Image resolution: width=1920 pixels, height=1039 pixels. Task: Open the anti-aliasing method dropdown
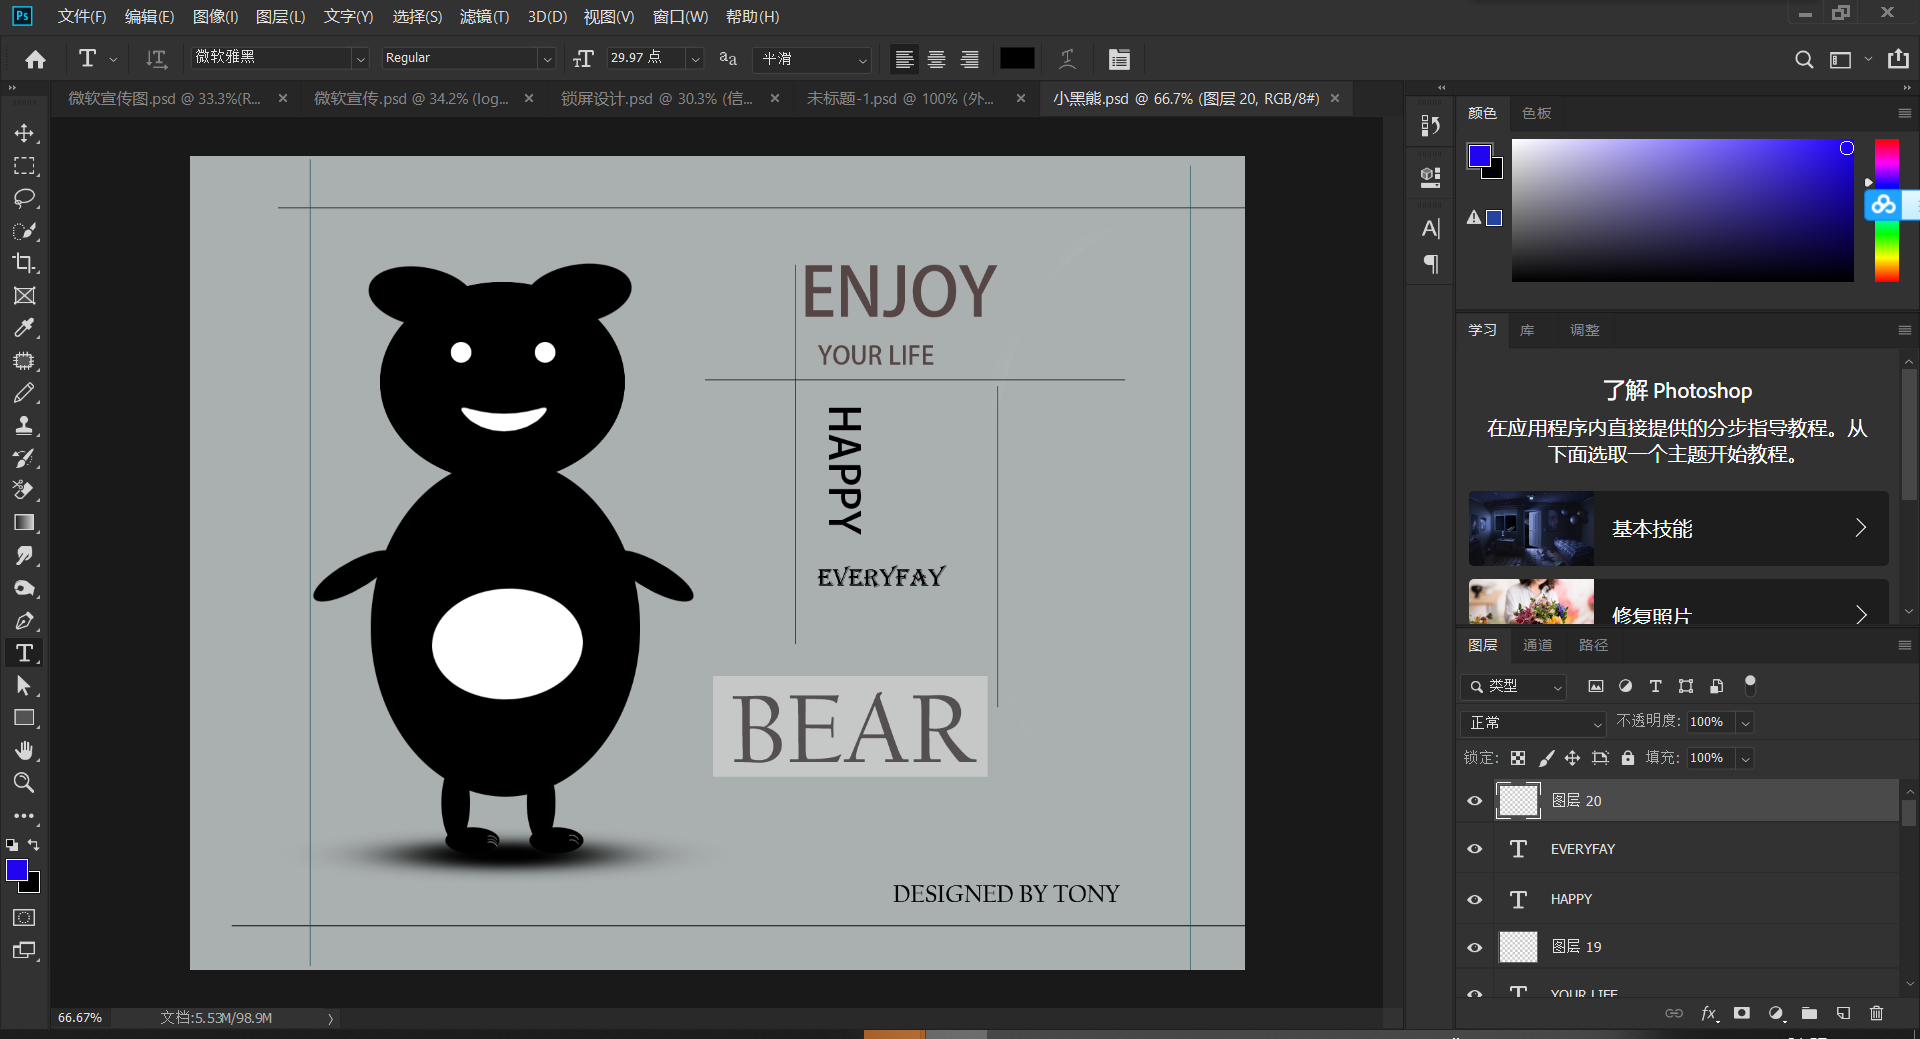pyautogui.click(x=814, y=59)
